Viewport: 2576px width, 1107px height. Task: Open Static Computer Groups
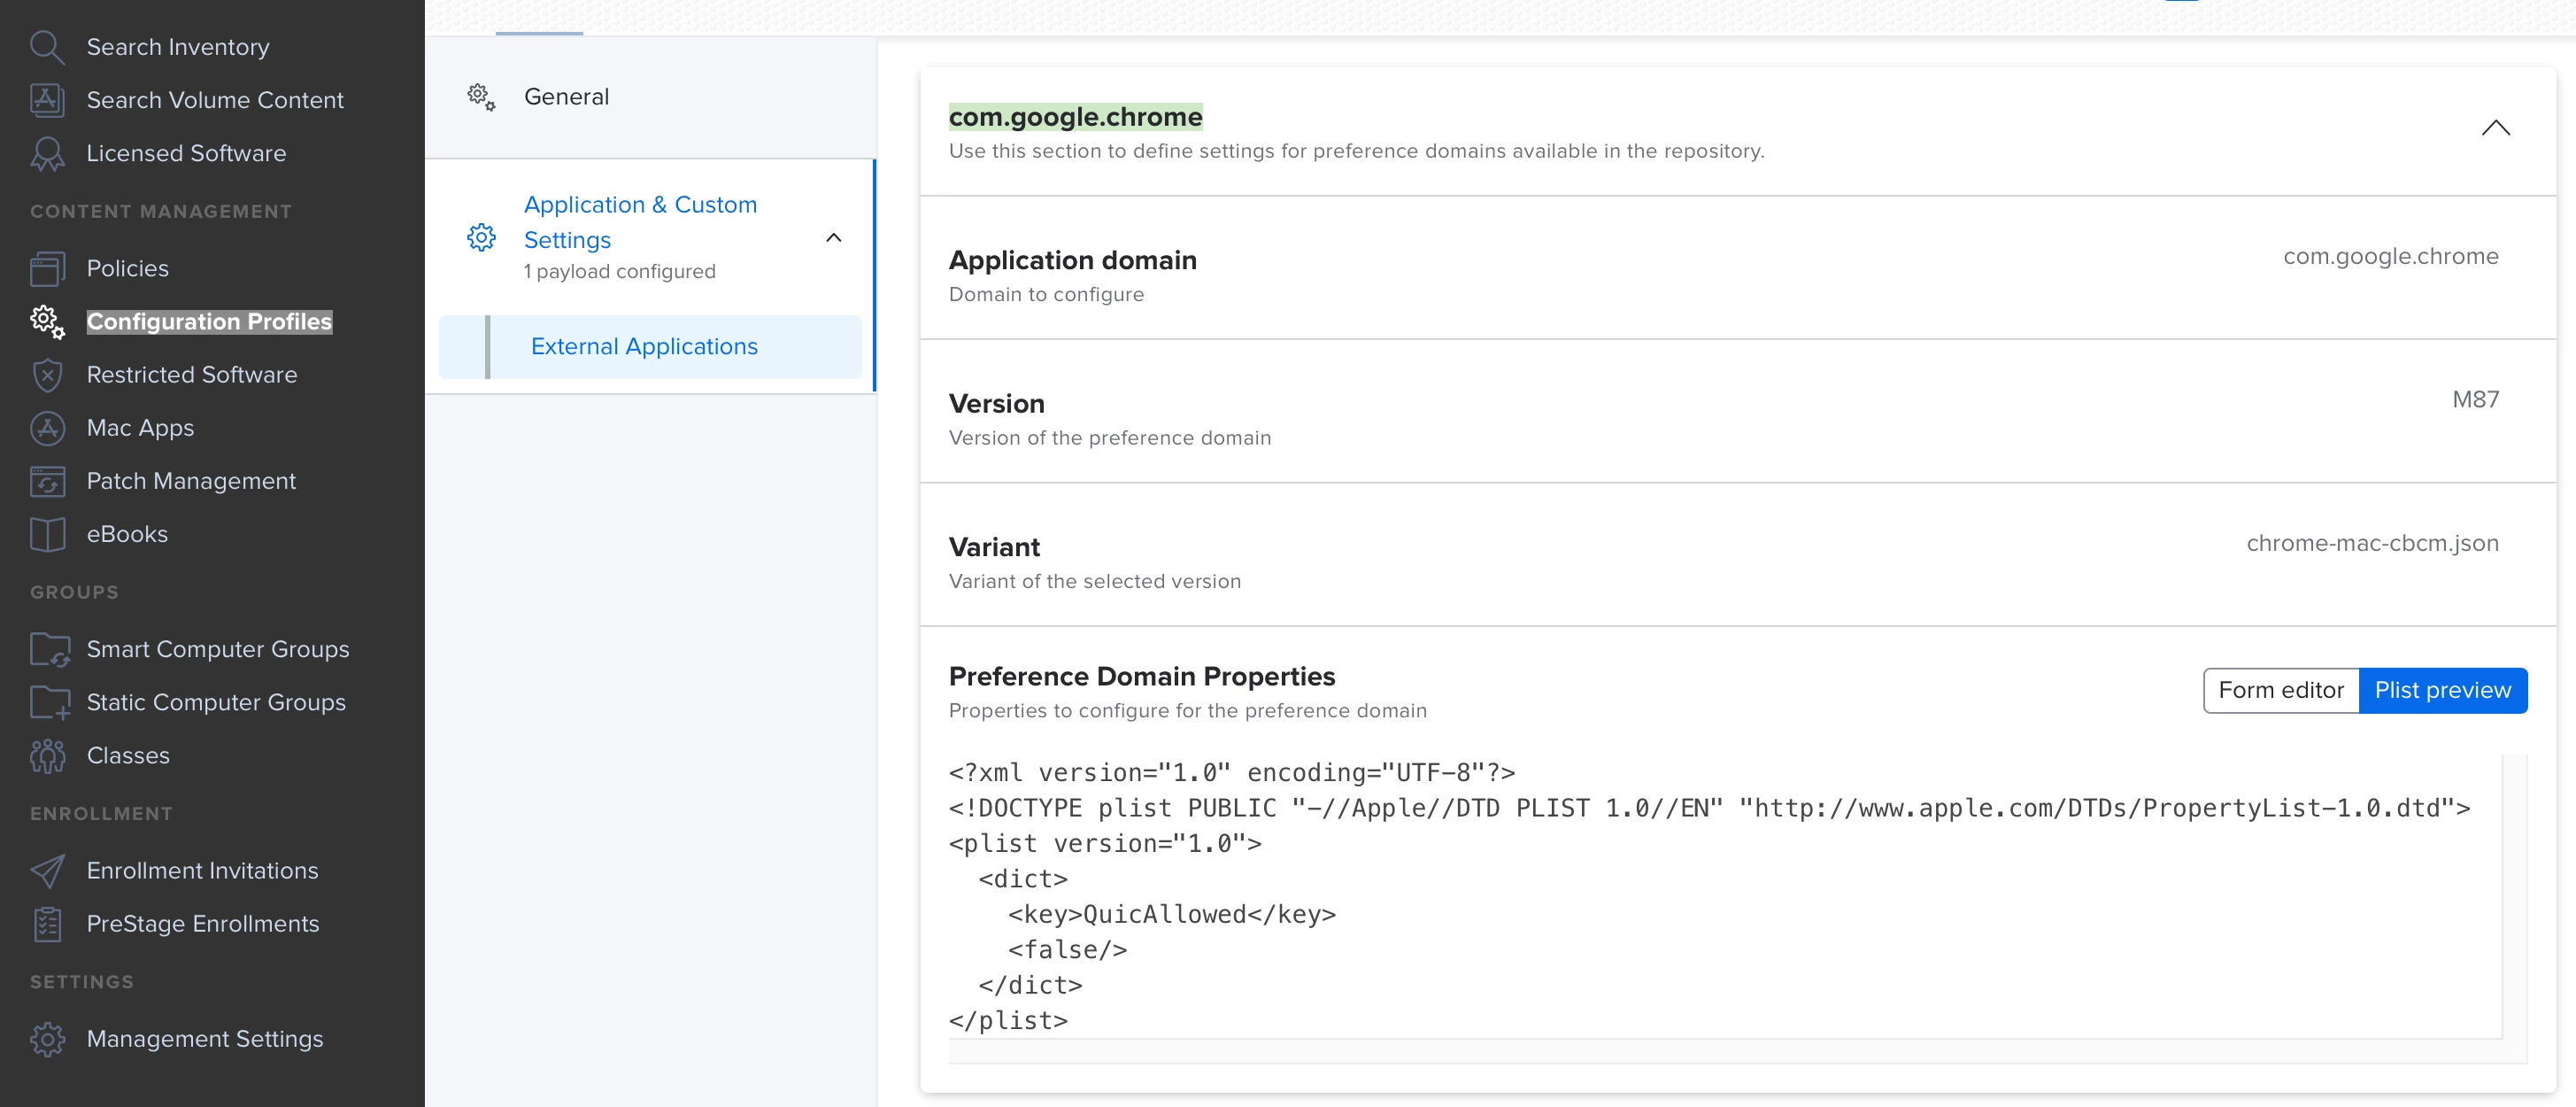click(216, 702)
